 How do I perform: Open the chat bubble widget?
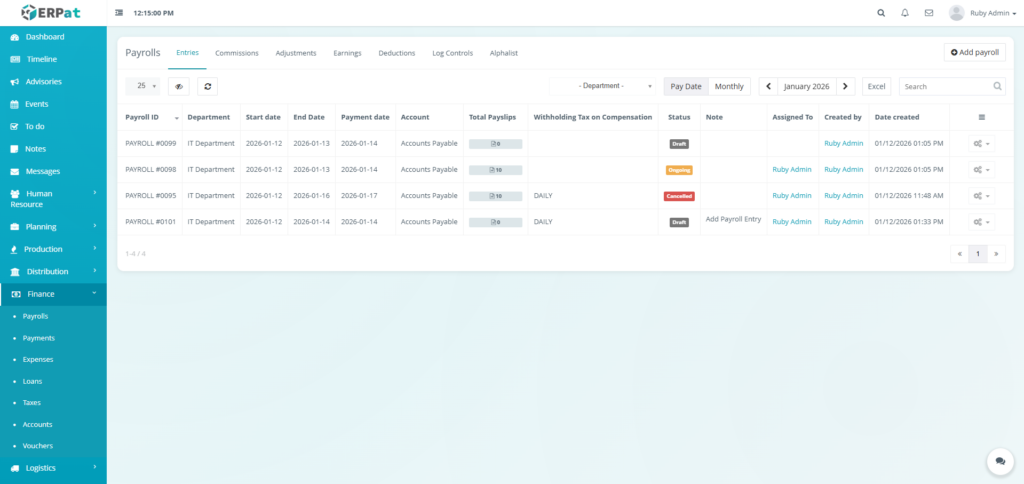coord(999,461)
